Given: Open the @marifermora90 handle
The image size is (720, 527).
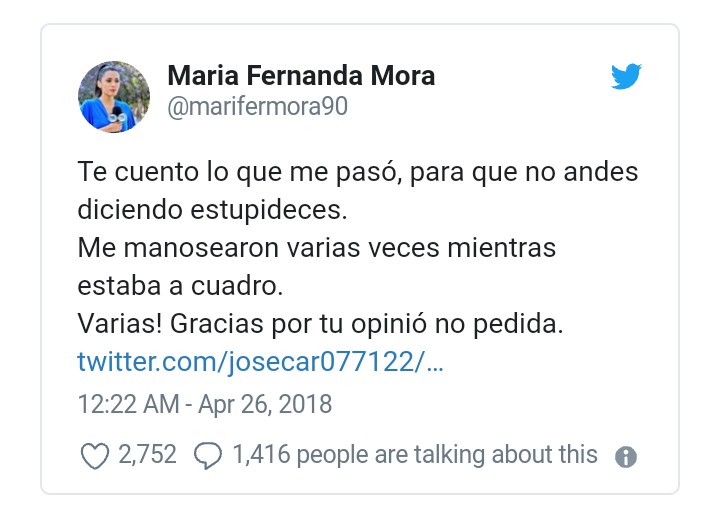Looking at the screenshot, I should point(257,107).
